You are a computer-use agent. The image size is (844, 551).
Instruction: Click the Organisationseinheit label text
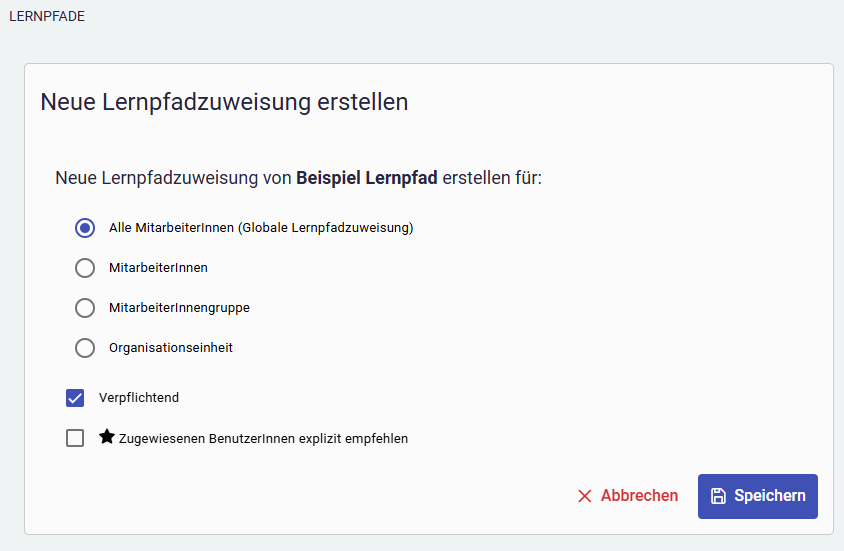point(170,348)
